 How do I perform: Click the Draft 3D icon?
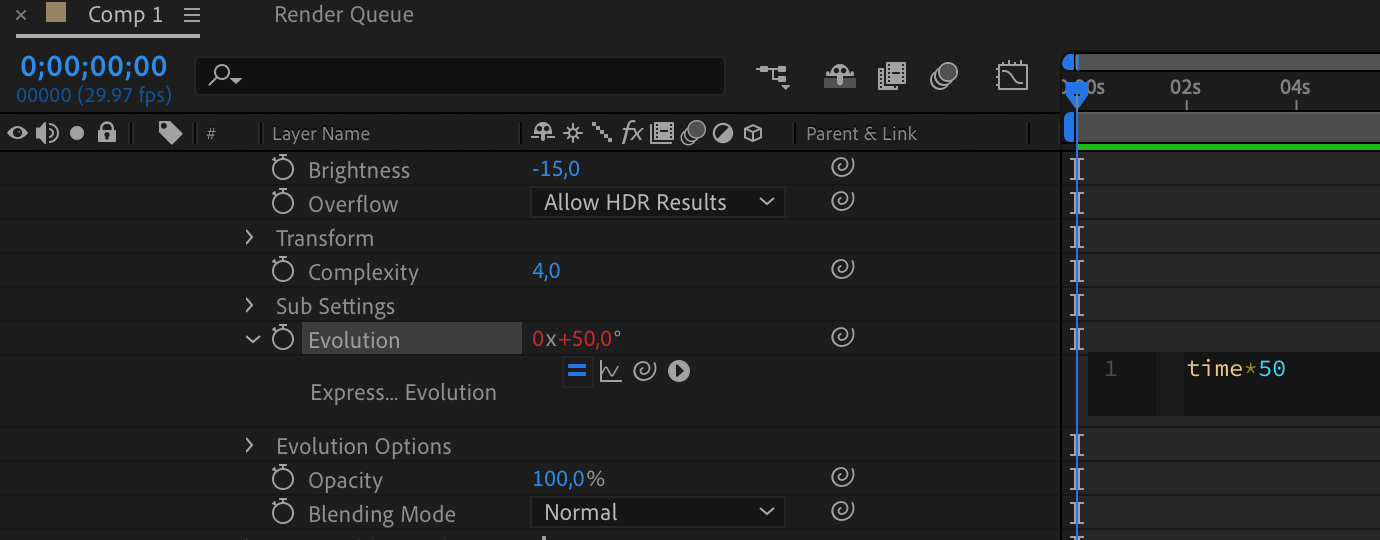(x=839, y=76)
